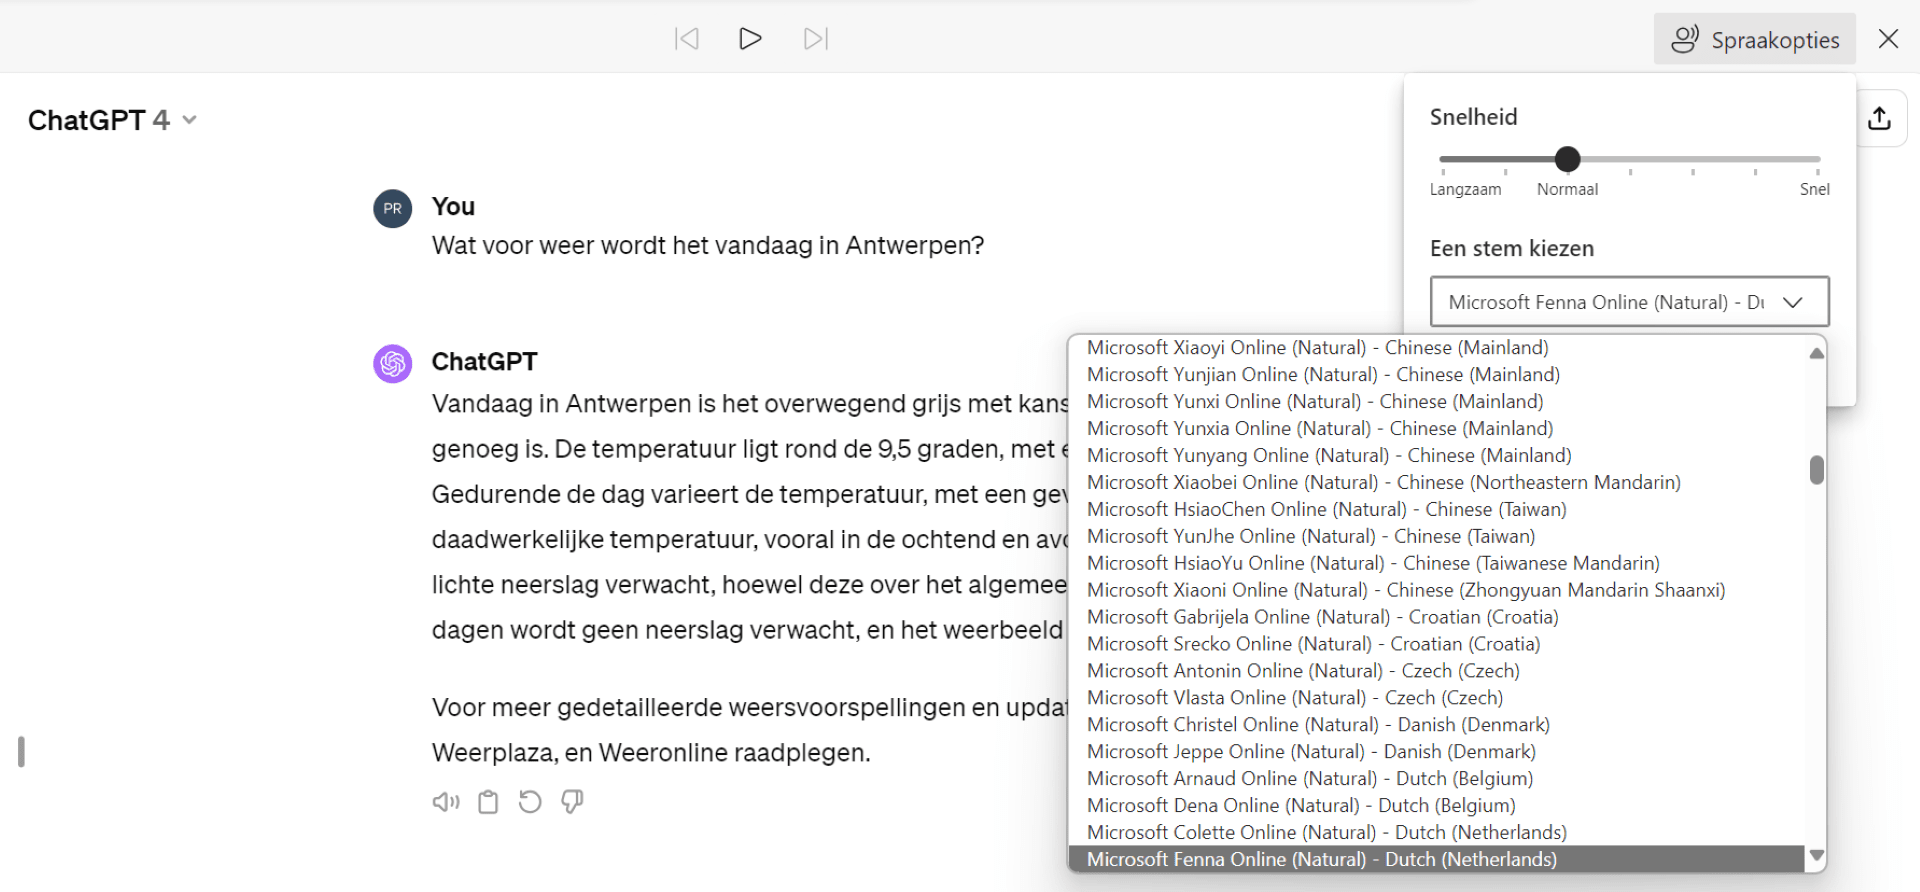Play the read-aloud audio

750,39
